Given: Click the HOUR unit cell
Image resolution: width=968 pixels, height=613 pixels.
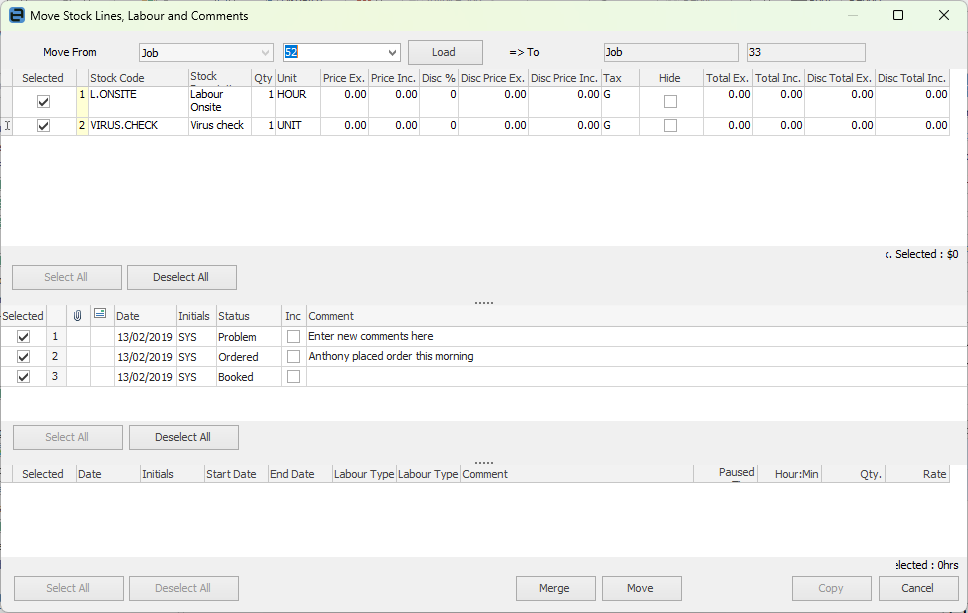Looking at the screenshot, I should [298, 101].
